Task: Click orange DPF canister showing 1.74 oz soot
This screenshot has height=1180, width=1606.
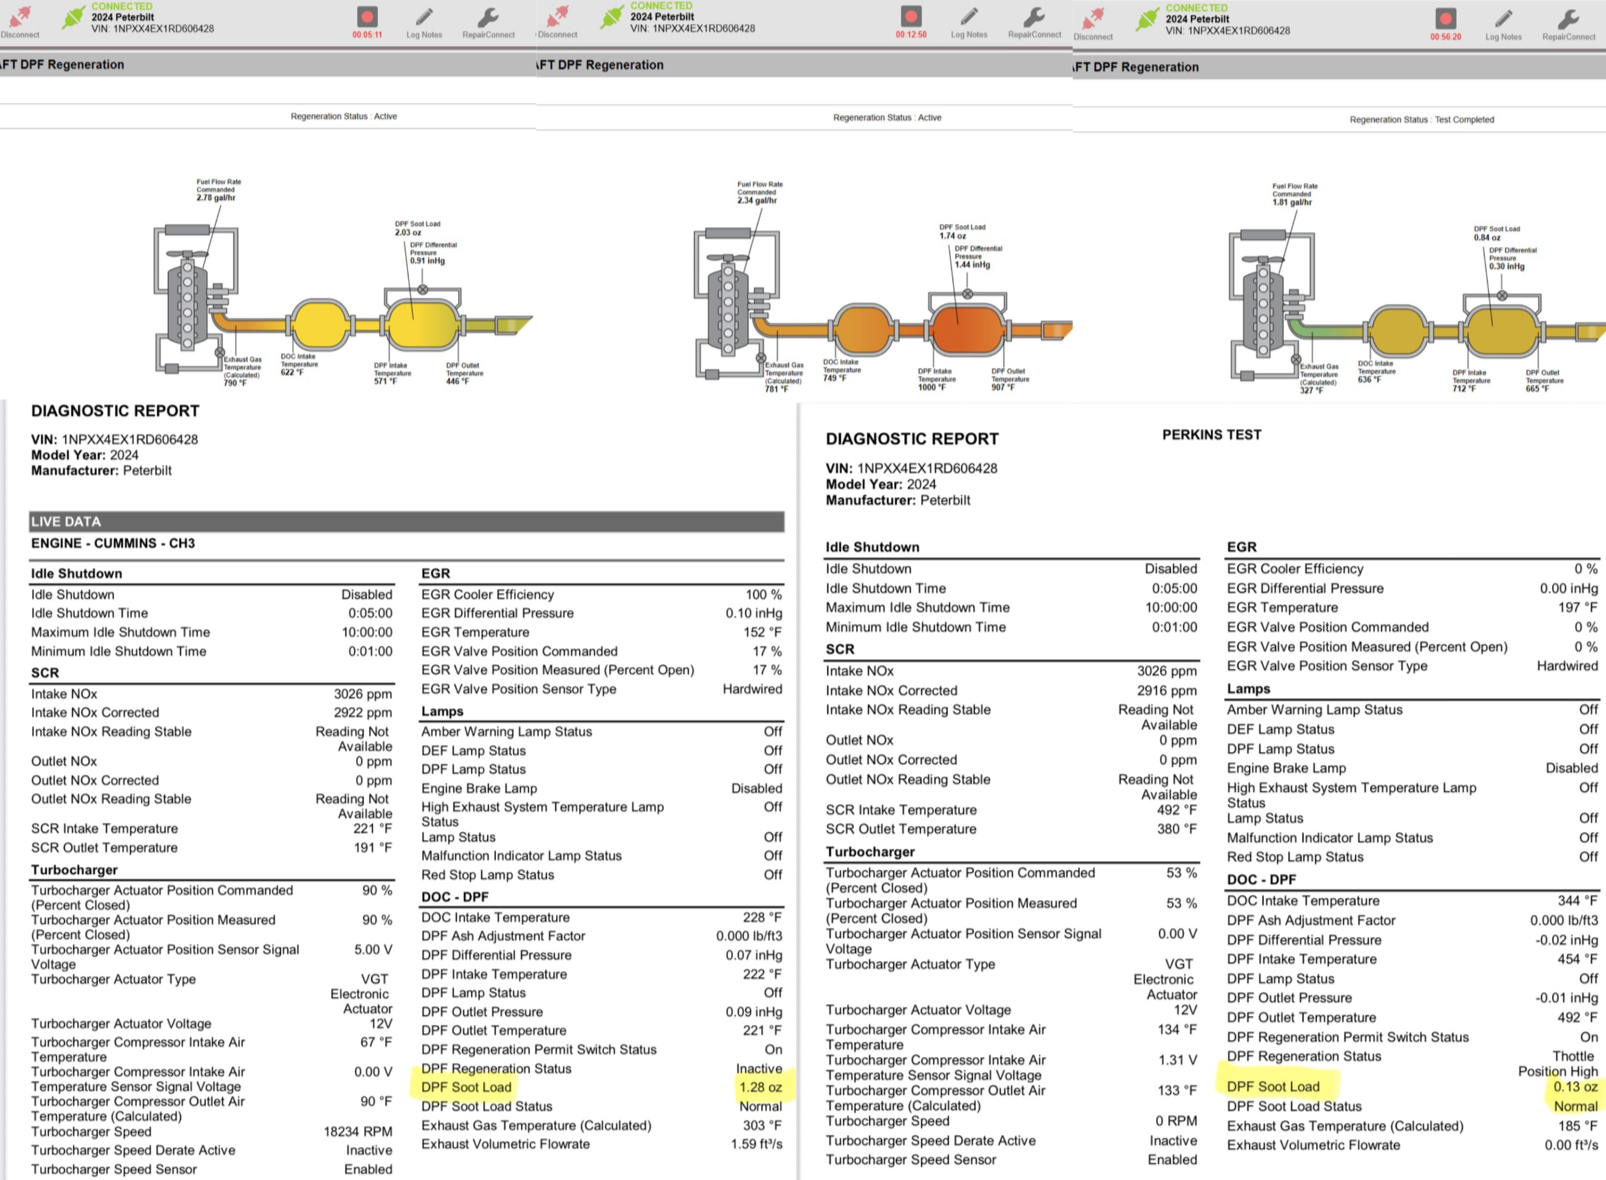Action: (967, 329)
